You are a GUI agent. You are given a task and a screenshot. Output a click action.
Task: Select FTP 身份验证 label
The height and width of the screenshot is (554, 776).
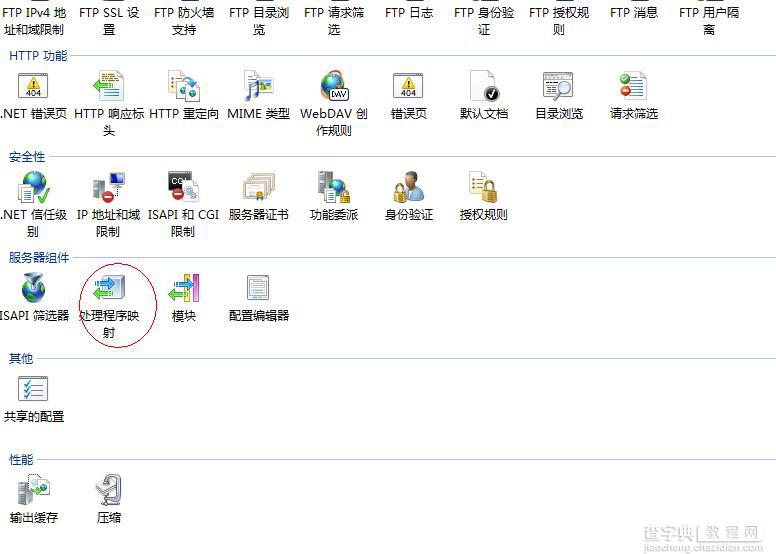(484, 21)
